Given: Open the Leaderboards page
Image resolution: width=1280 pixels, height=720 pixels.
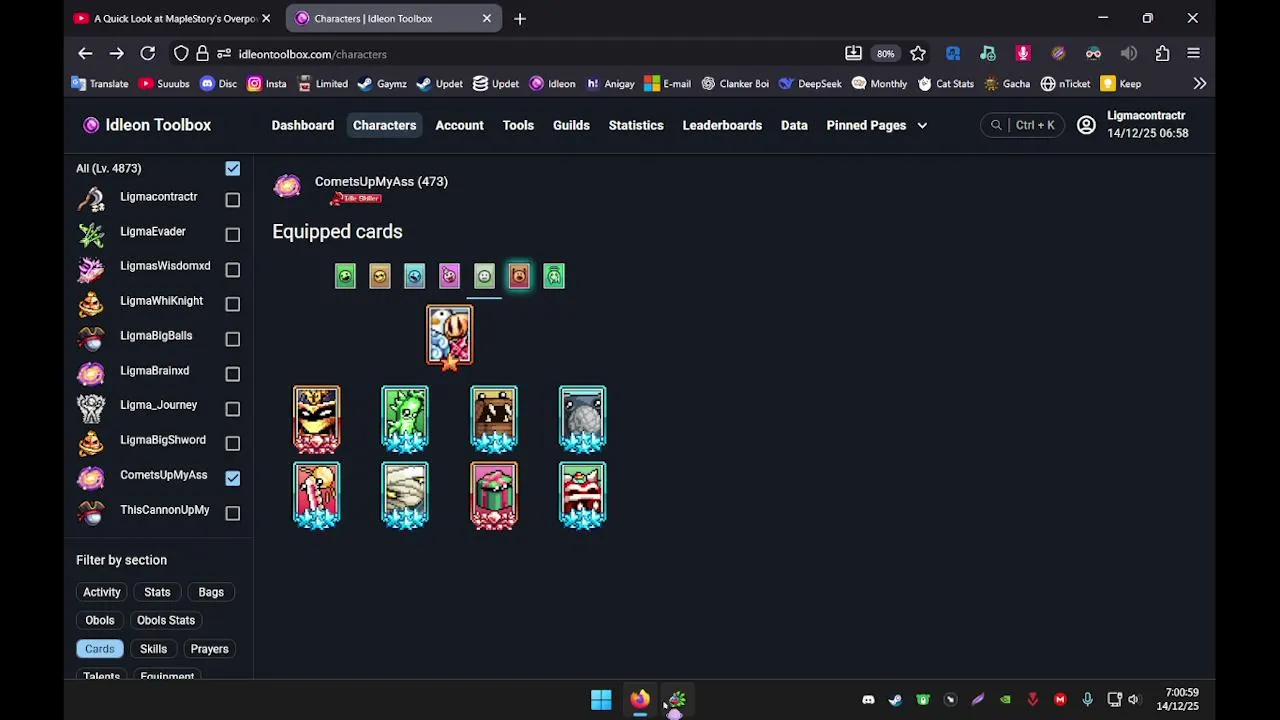Looking at the screenshot, I should (x=722, y=125).
